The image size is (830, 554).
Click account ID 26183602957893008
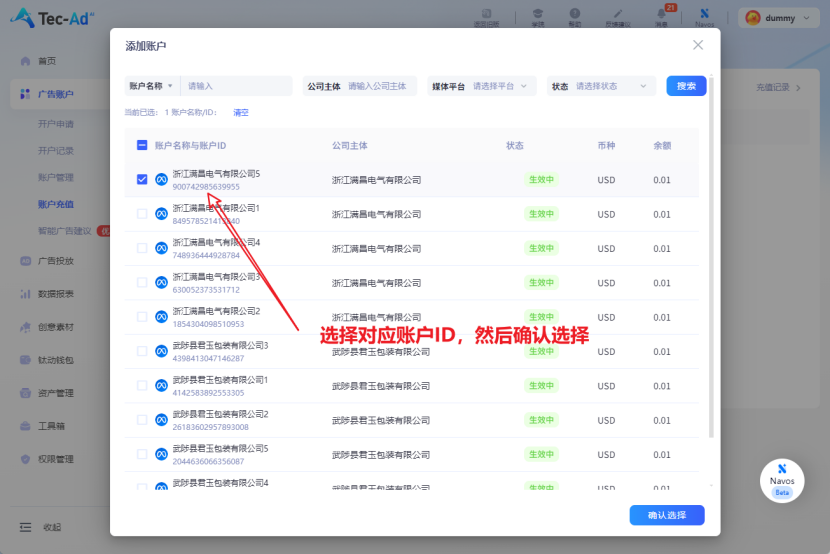(210, 427)
